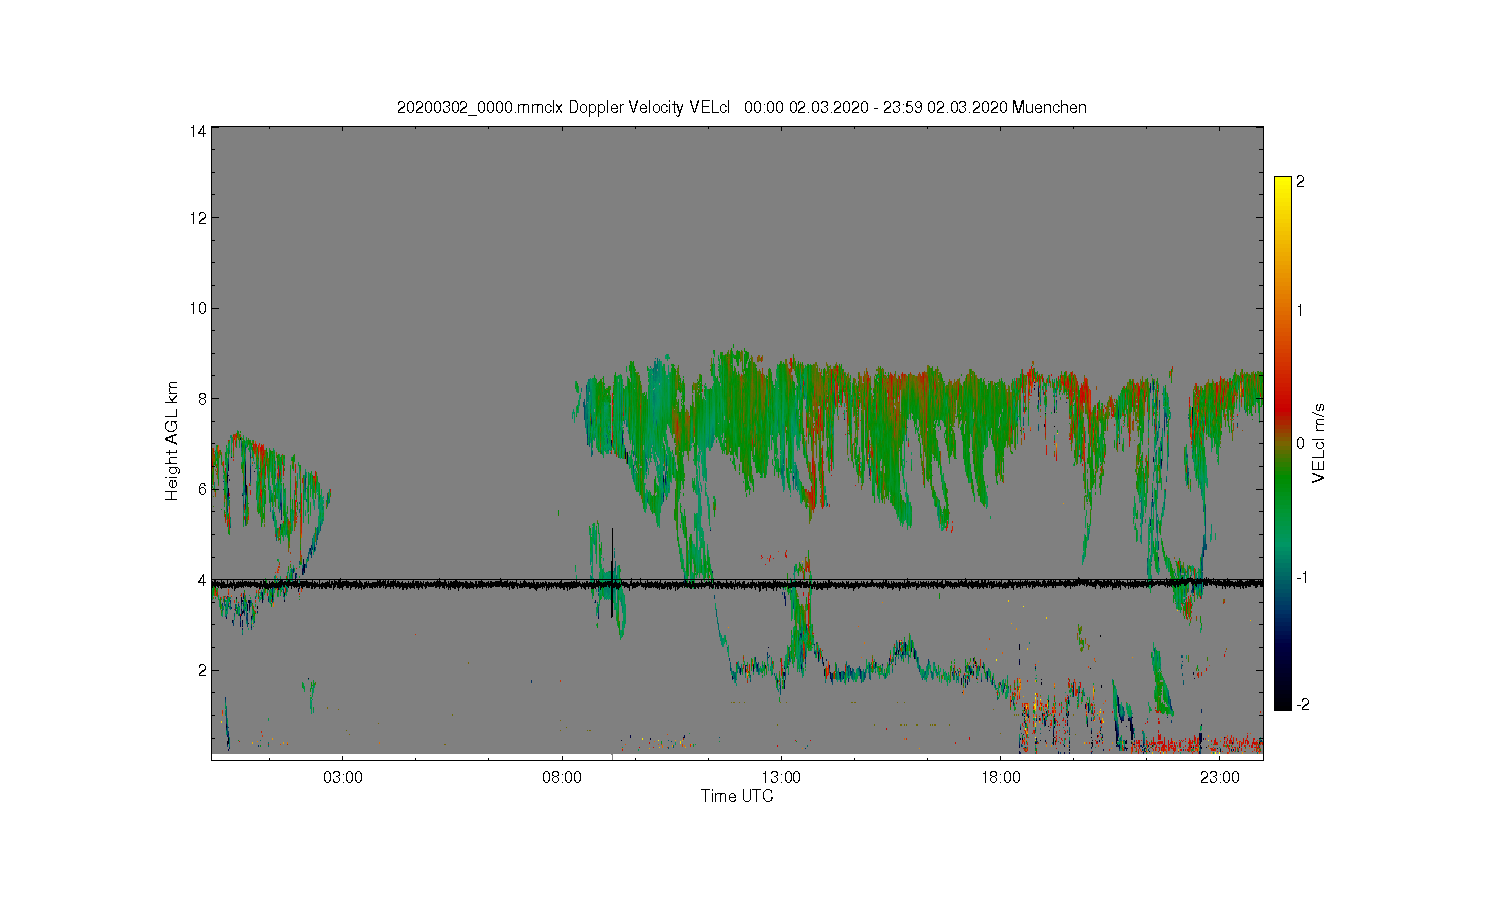This screenshot has width=1500, height=900.
Task: Click the 14 km height tick label
Action: 198,131
